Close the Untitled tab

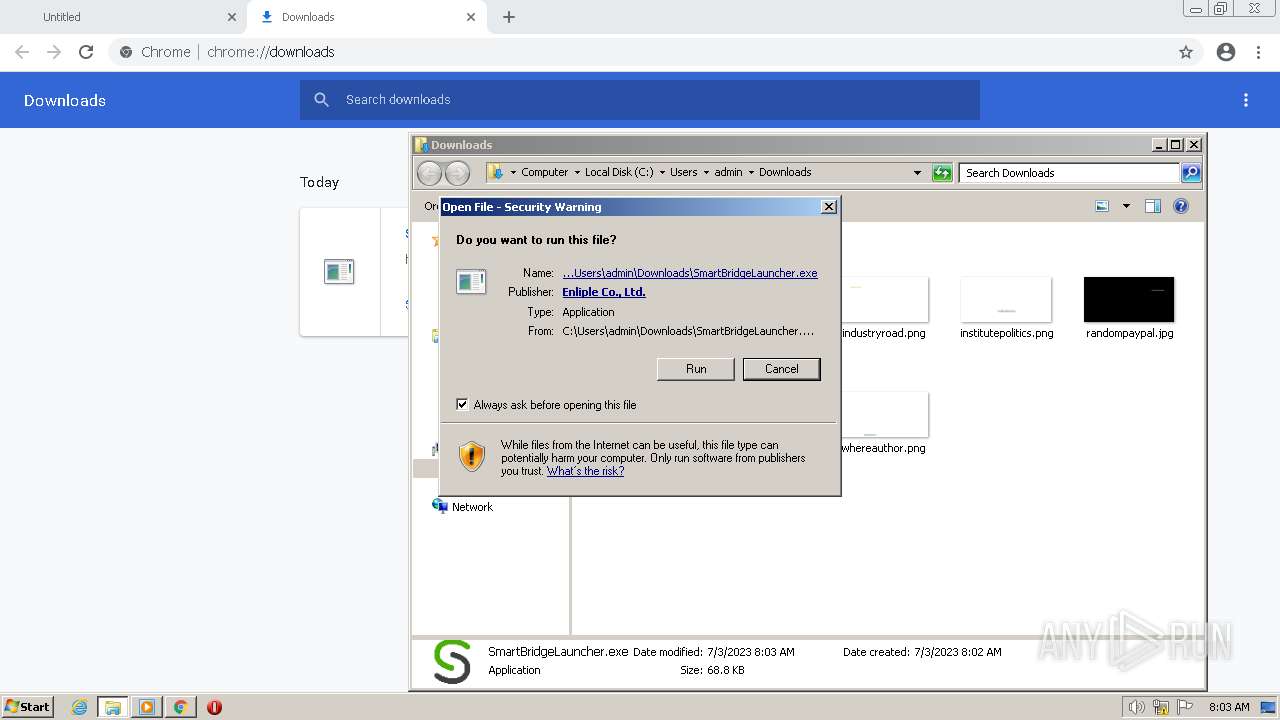click(232, 17)
